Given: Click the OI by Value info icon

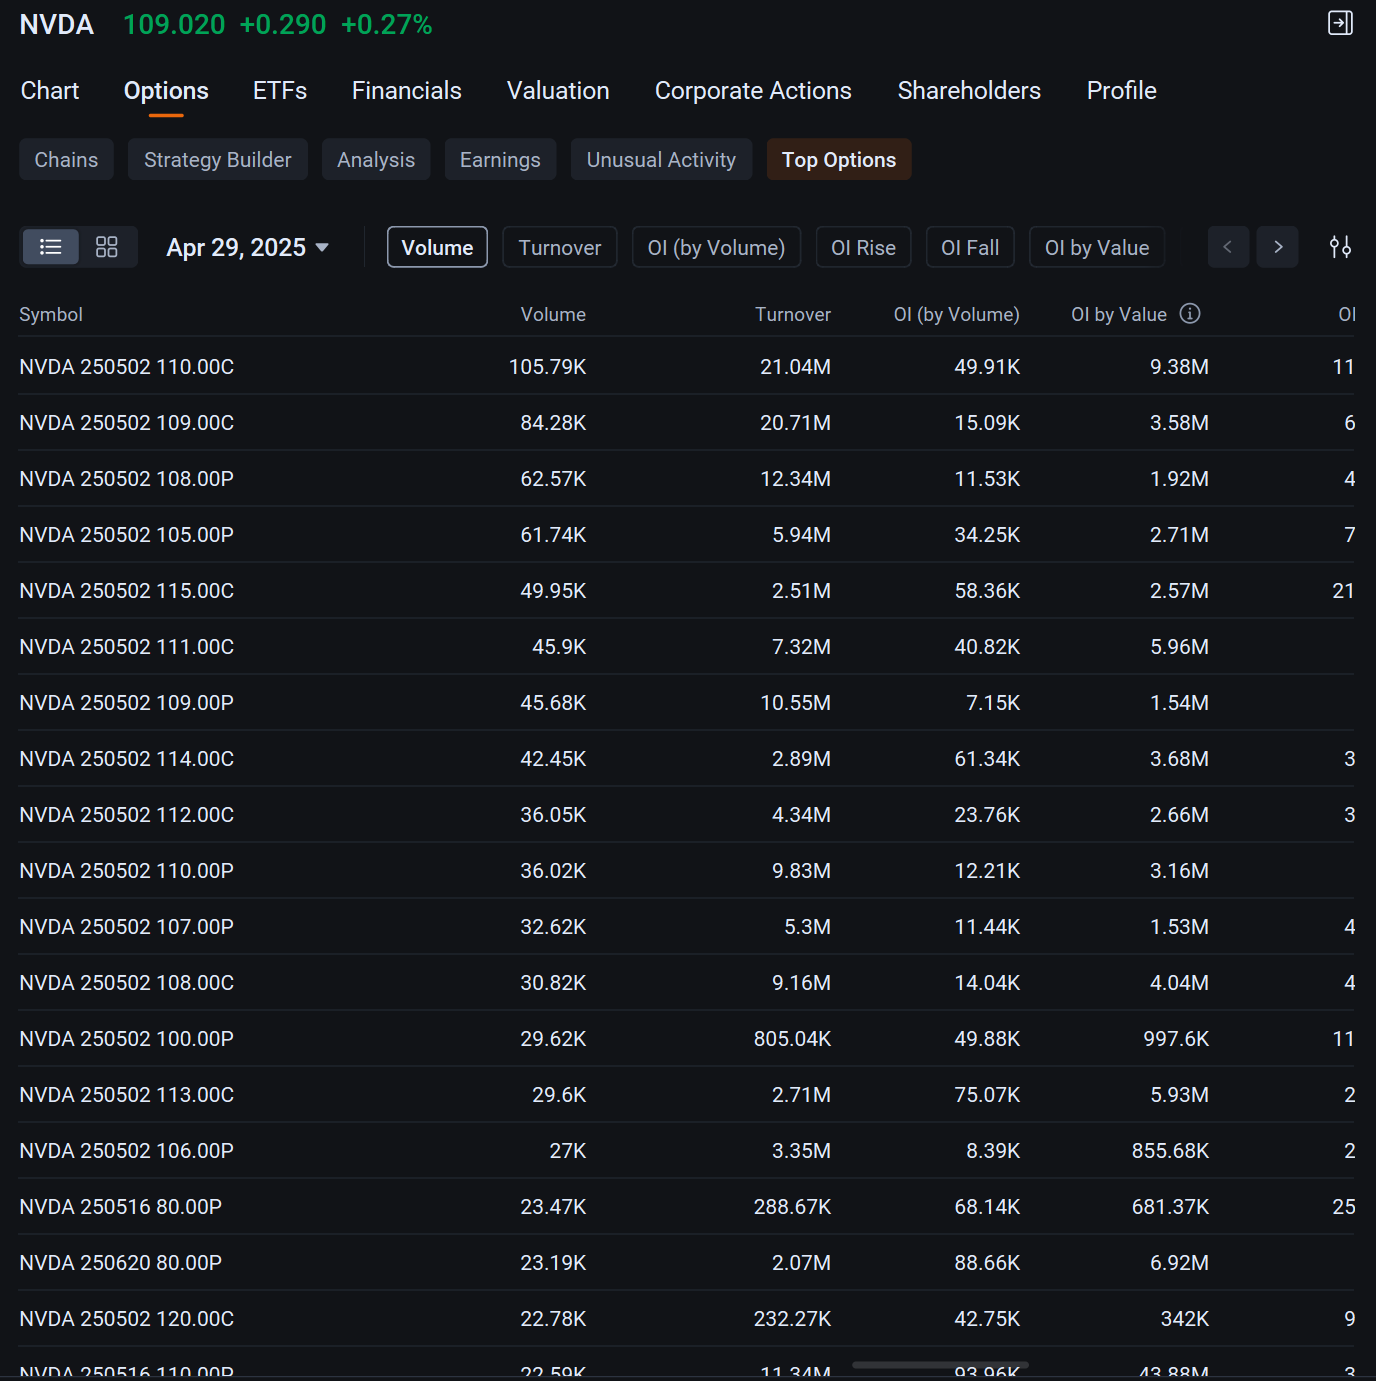Looking at the screenshot, I should [x=1190, y=314].
